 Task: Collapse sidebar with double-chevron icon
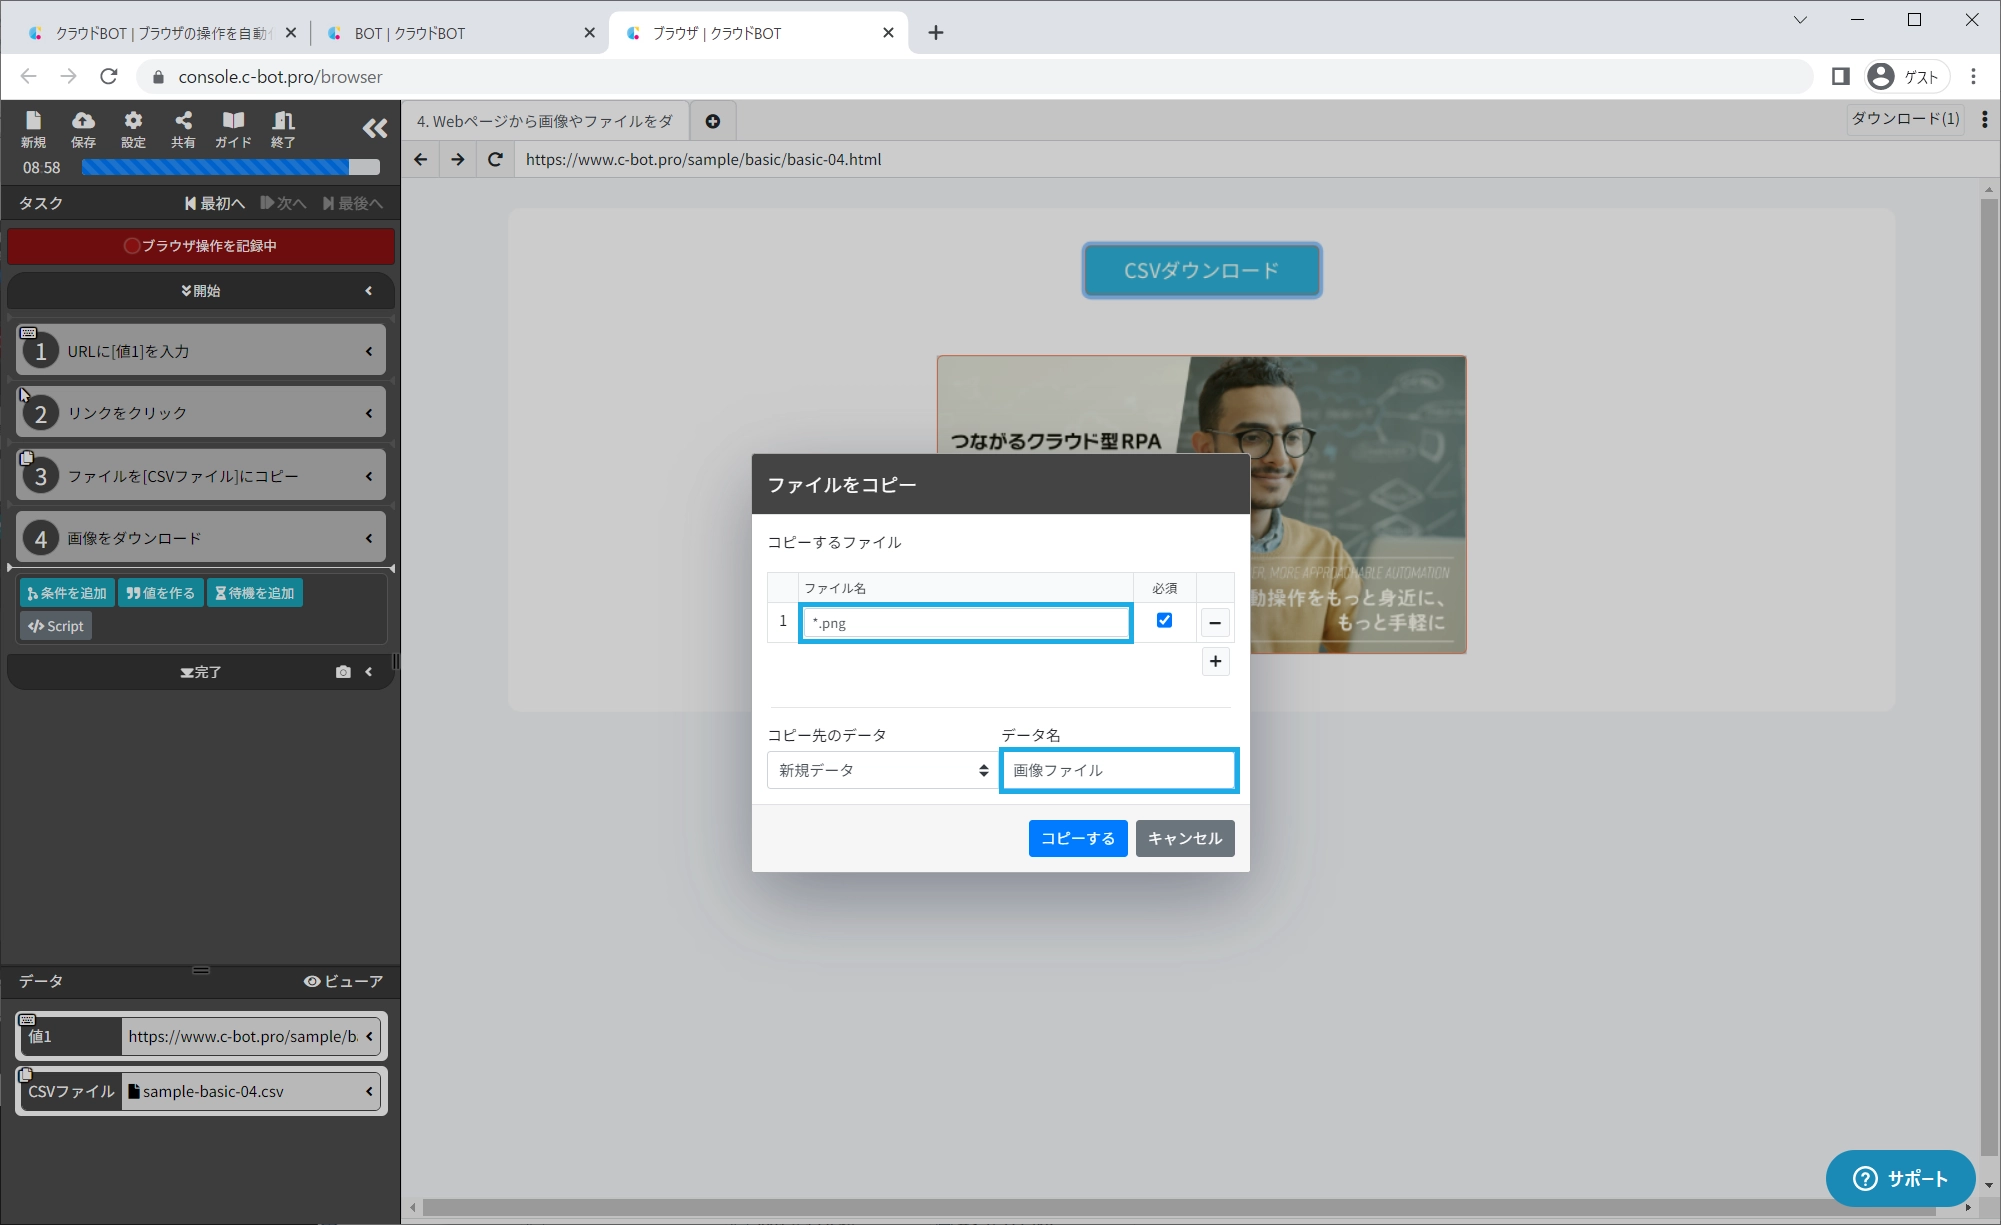pyautogui.click(x=375, y=128)
